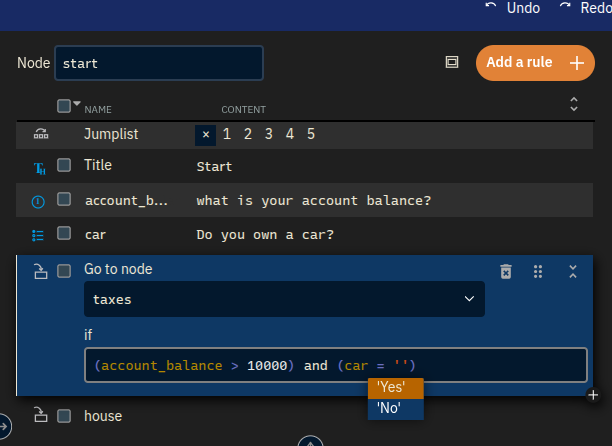Focus the Node name input field
The width and height of the screenshot is (612, 446).
tap(159, 63)
